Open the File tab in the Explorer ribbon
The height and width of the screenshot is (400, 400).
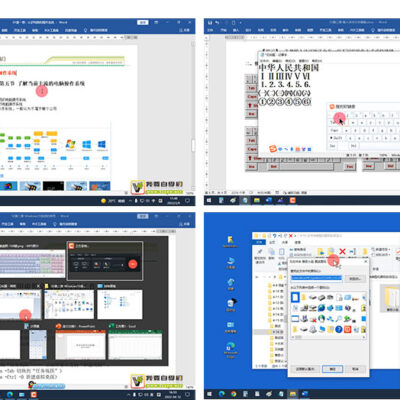point(260,242)
